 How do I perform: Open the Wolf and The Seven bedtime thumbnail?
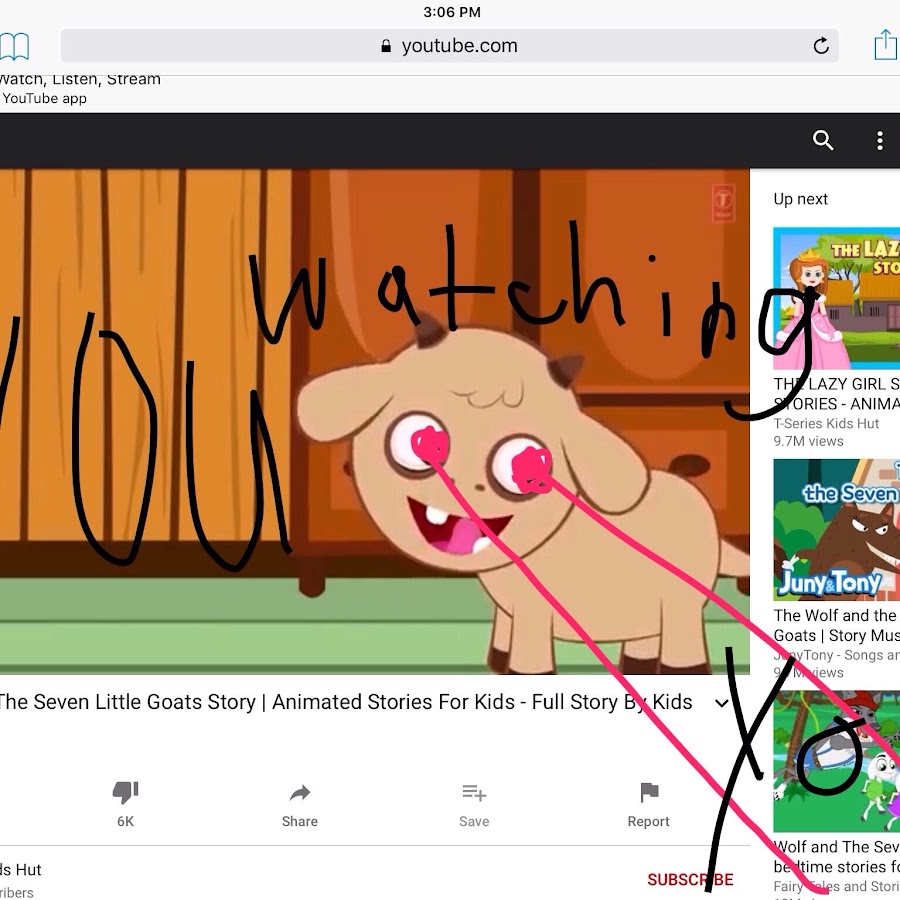pos(836,761)
